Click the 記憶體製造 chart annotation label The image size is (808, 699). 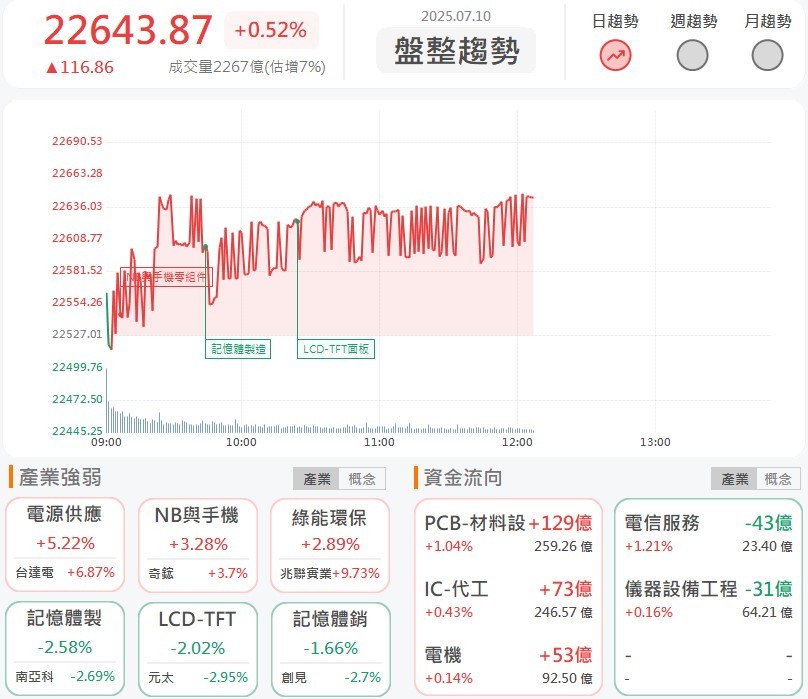click(238, 349)
